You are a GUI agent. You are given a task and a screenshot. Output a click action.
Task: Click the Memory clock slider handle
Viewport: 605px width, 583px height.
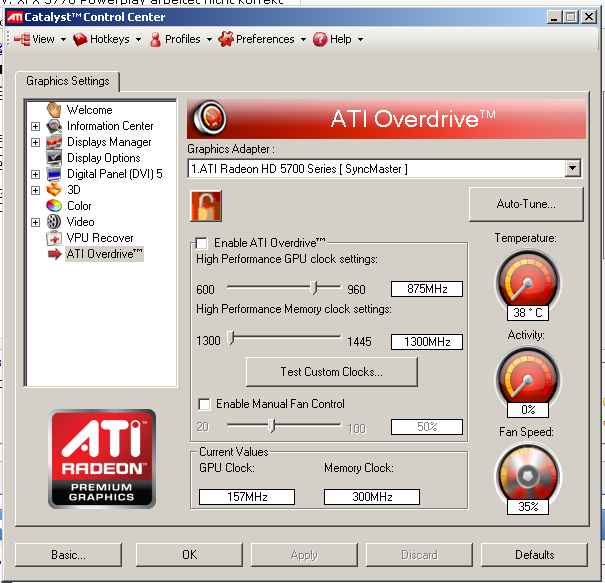click(x=232, y=338)
